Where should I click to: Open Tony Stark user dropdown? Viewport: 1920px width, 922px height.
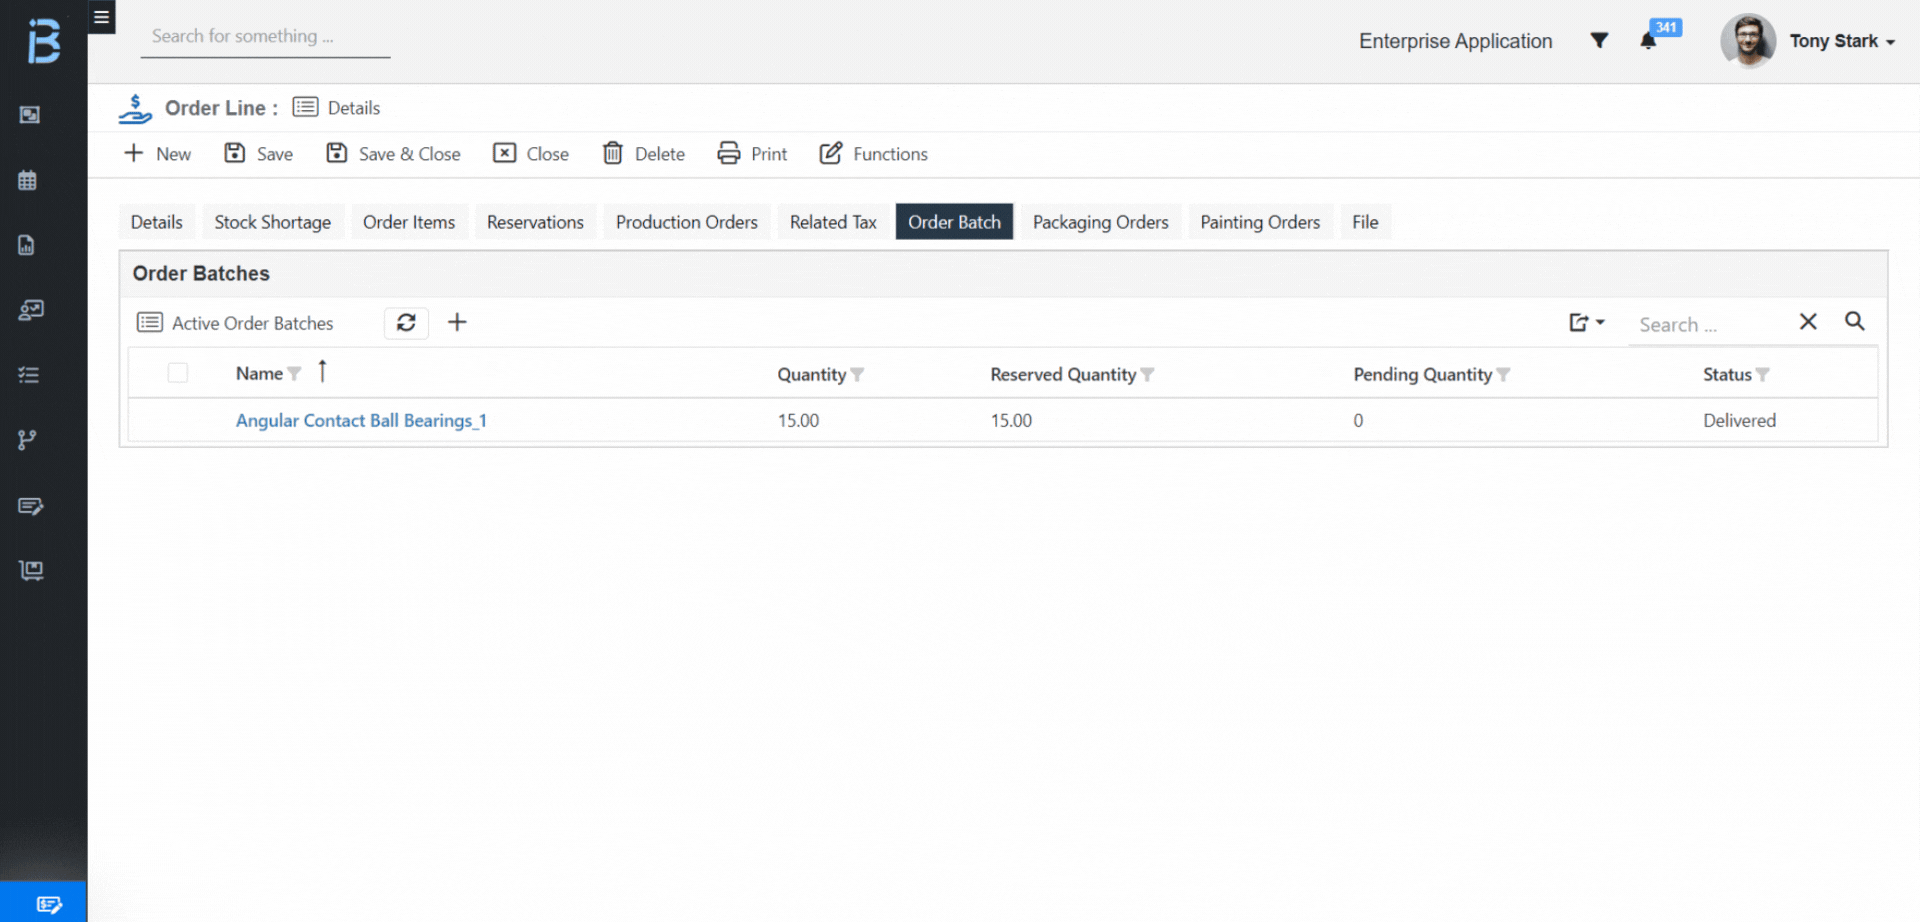pos(1842,41)
